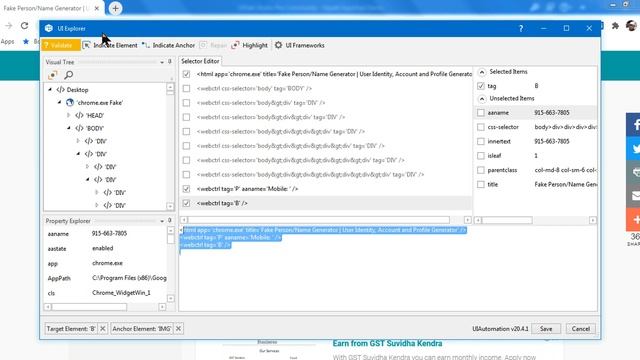Click the aaname value in Property Explorer
Screen dimensions: 640x360
click(x=109, y=234)
